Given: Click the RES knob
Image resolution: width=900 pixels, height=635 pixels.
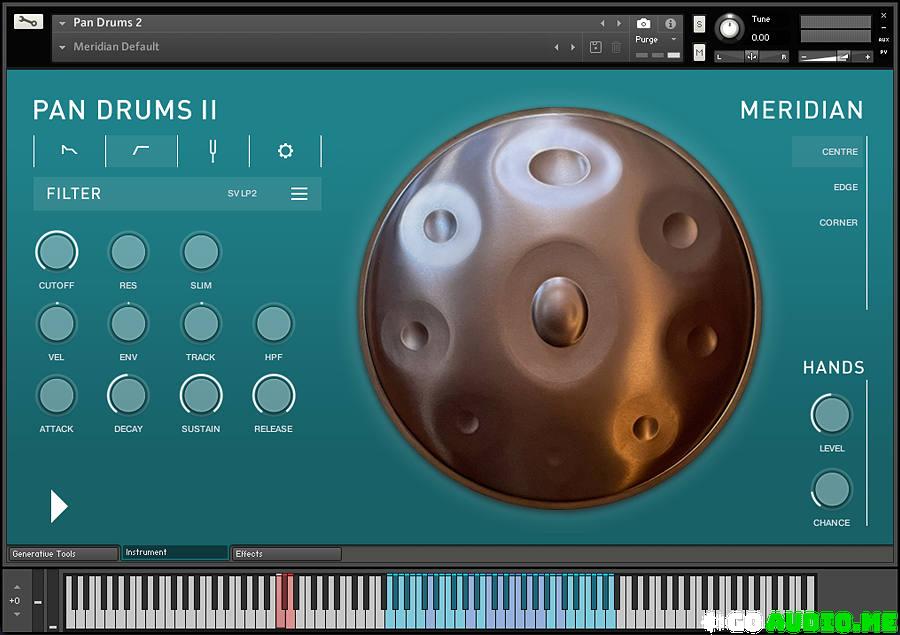Looking at the screenshot, I should point(128,252).
